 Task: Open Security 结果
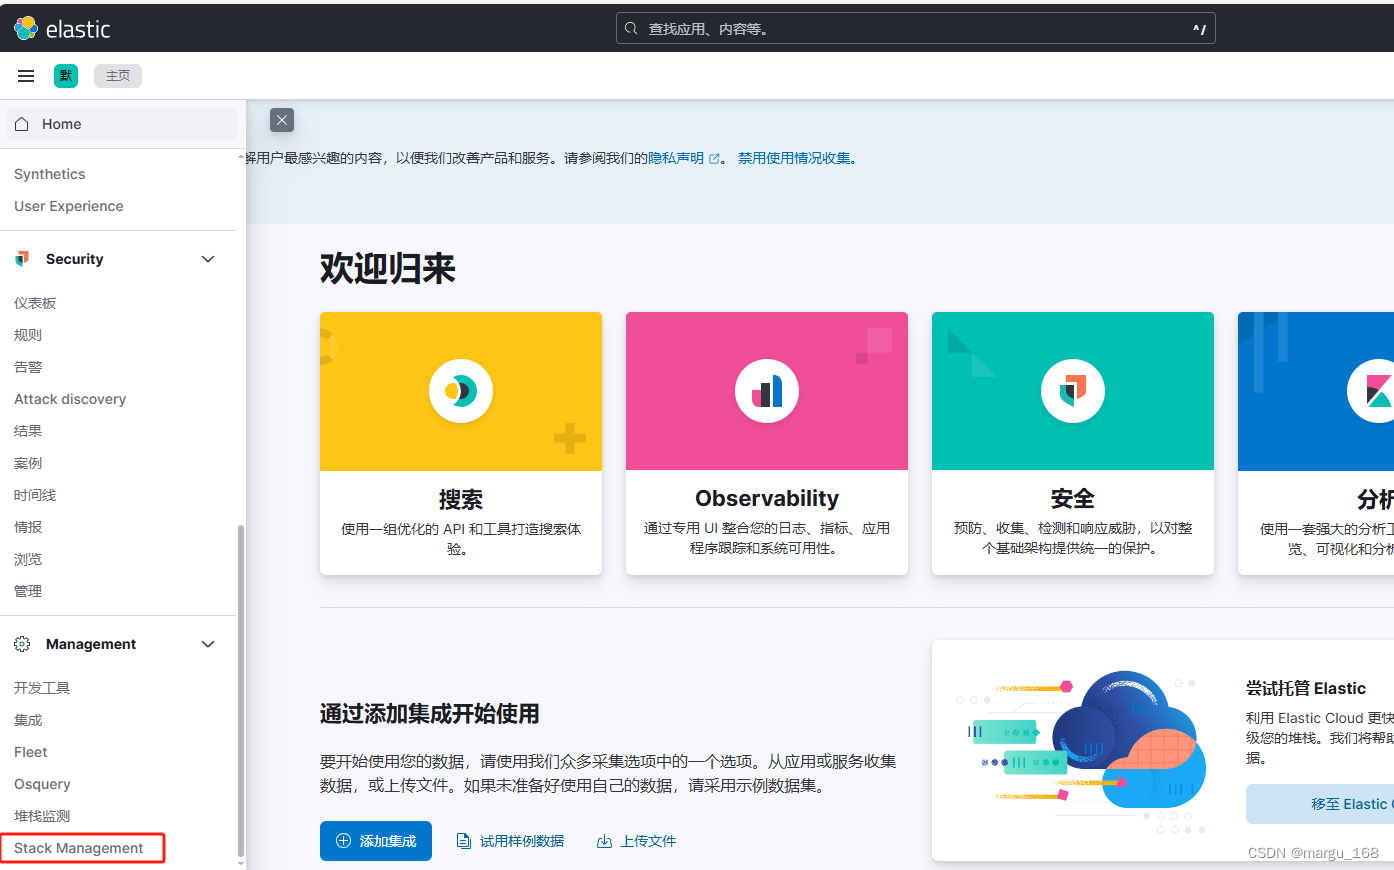28,431
